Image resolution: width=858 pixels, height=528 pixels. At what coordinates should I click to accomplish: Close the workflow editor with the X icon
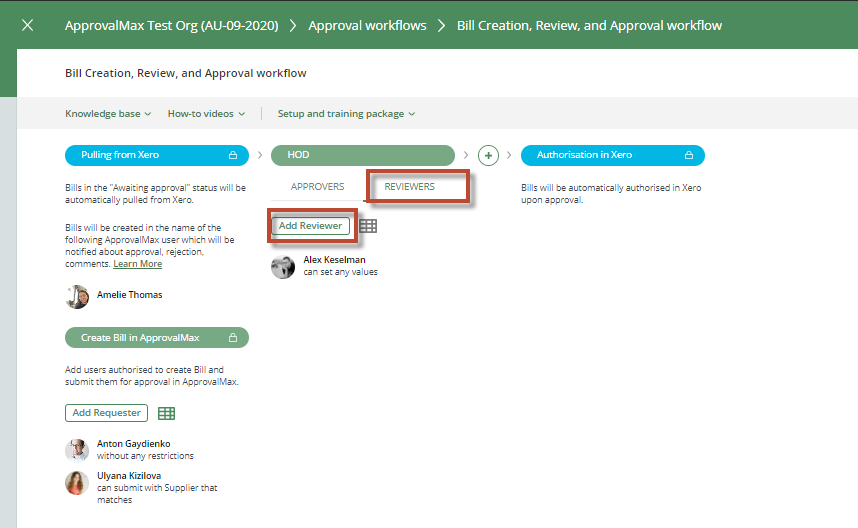[27, 25]
